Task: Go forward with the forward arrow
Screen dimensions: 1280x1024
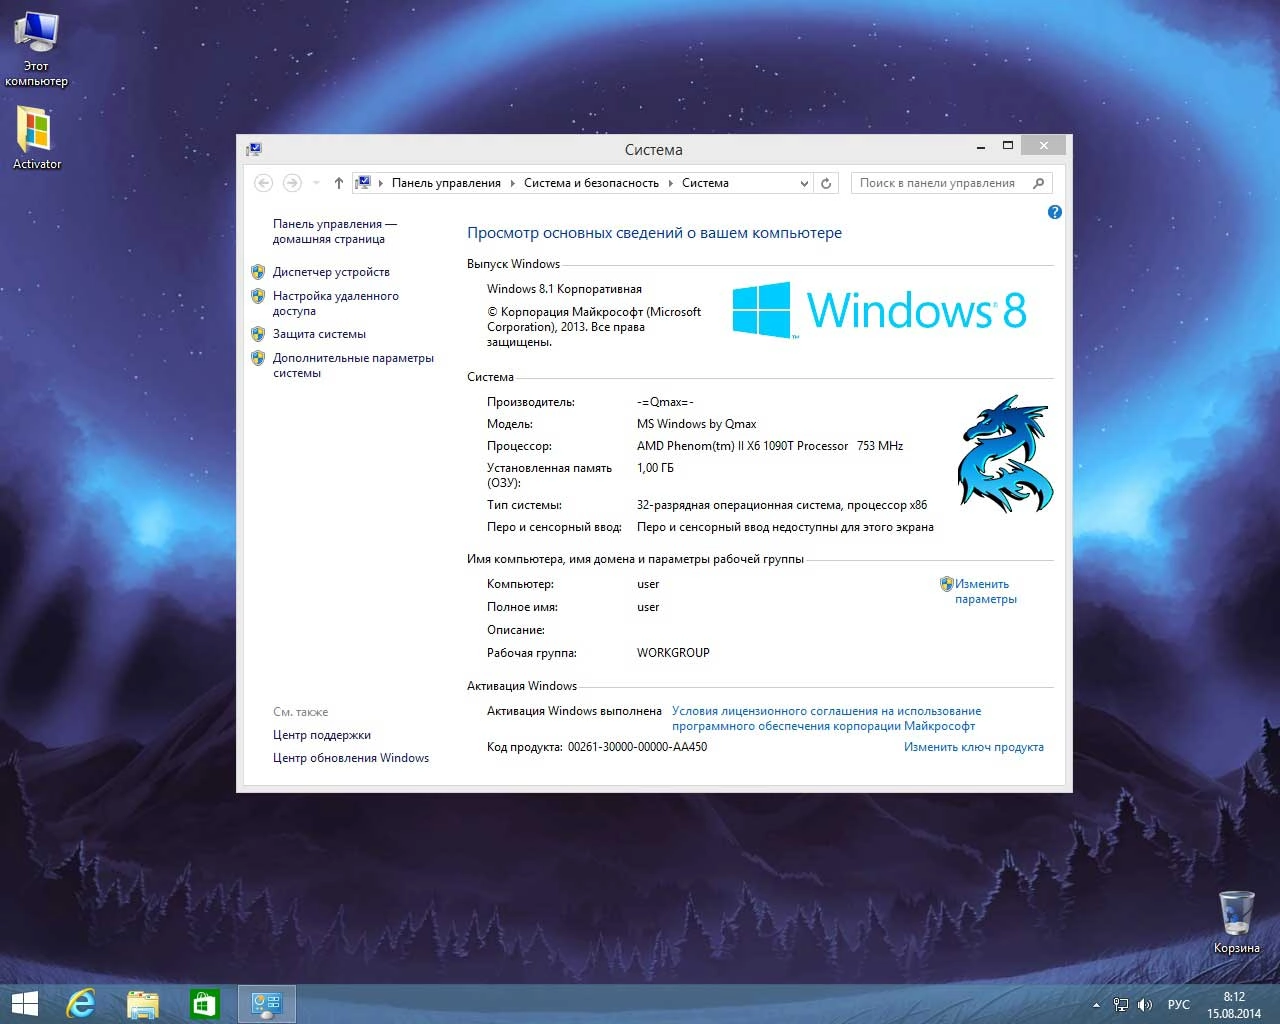Action: 292,183
